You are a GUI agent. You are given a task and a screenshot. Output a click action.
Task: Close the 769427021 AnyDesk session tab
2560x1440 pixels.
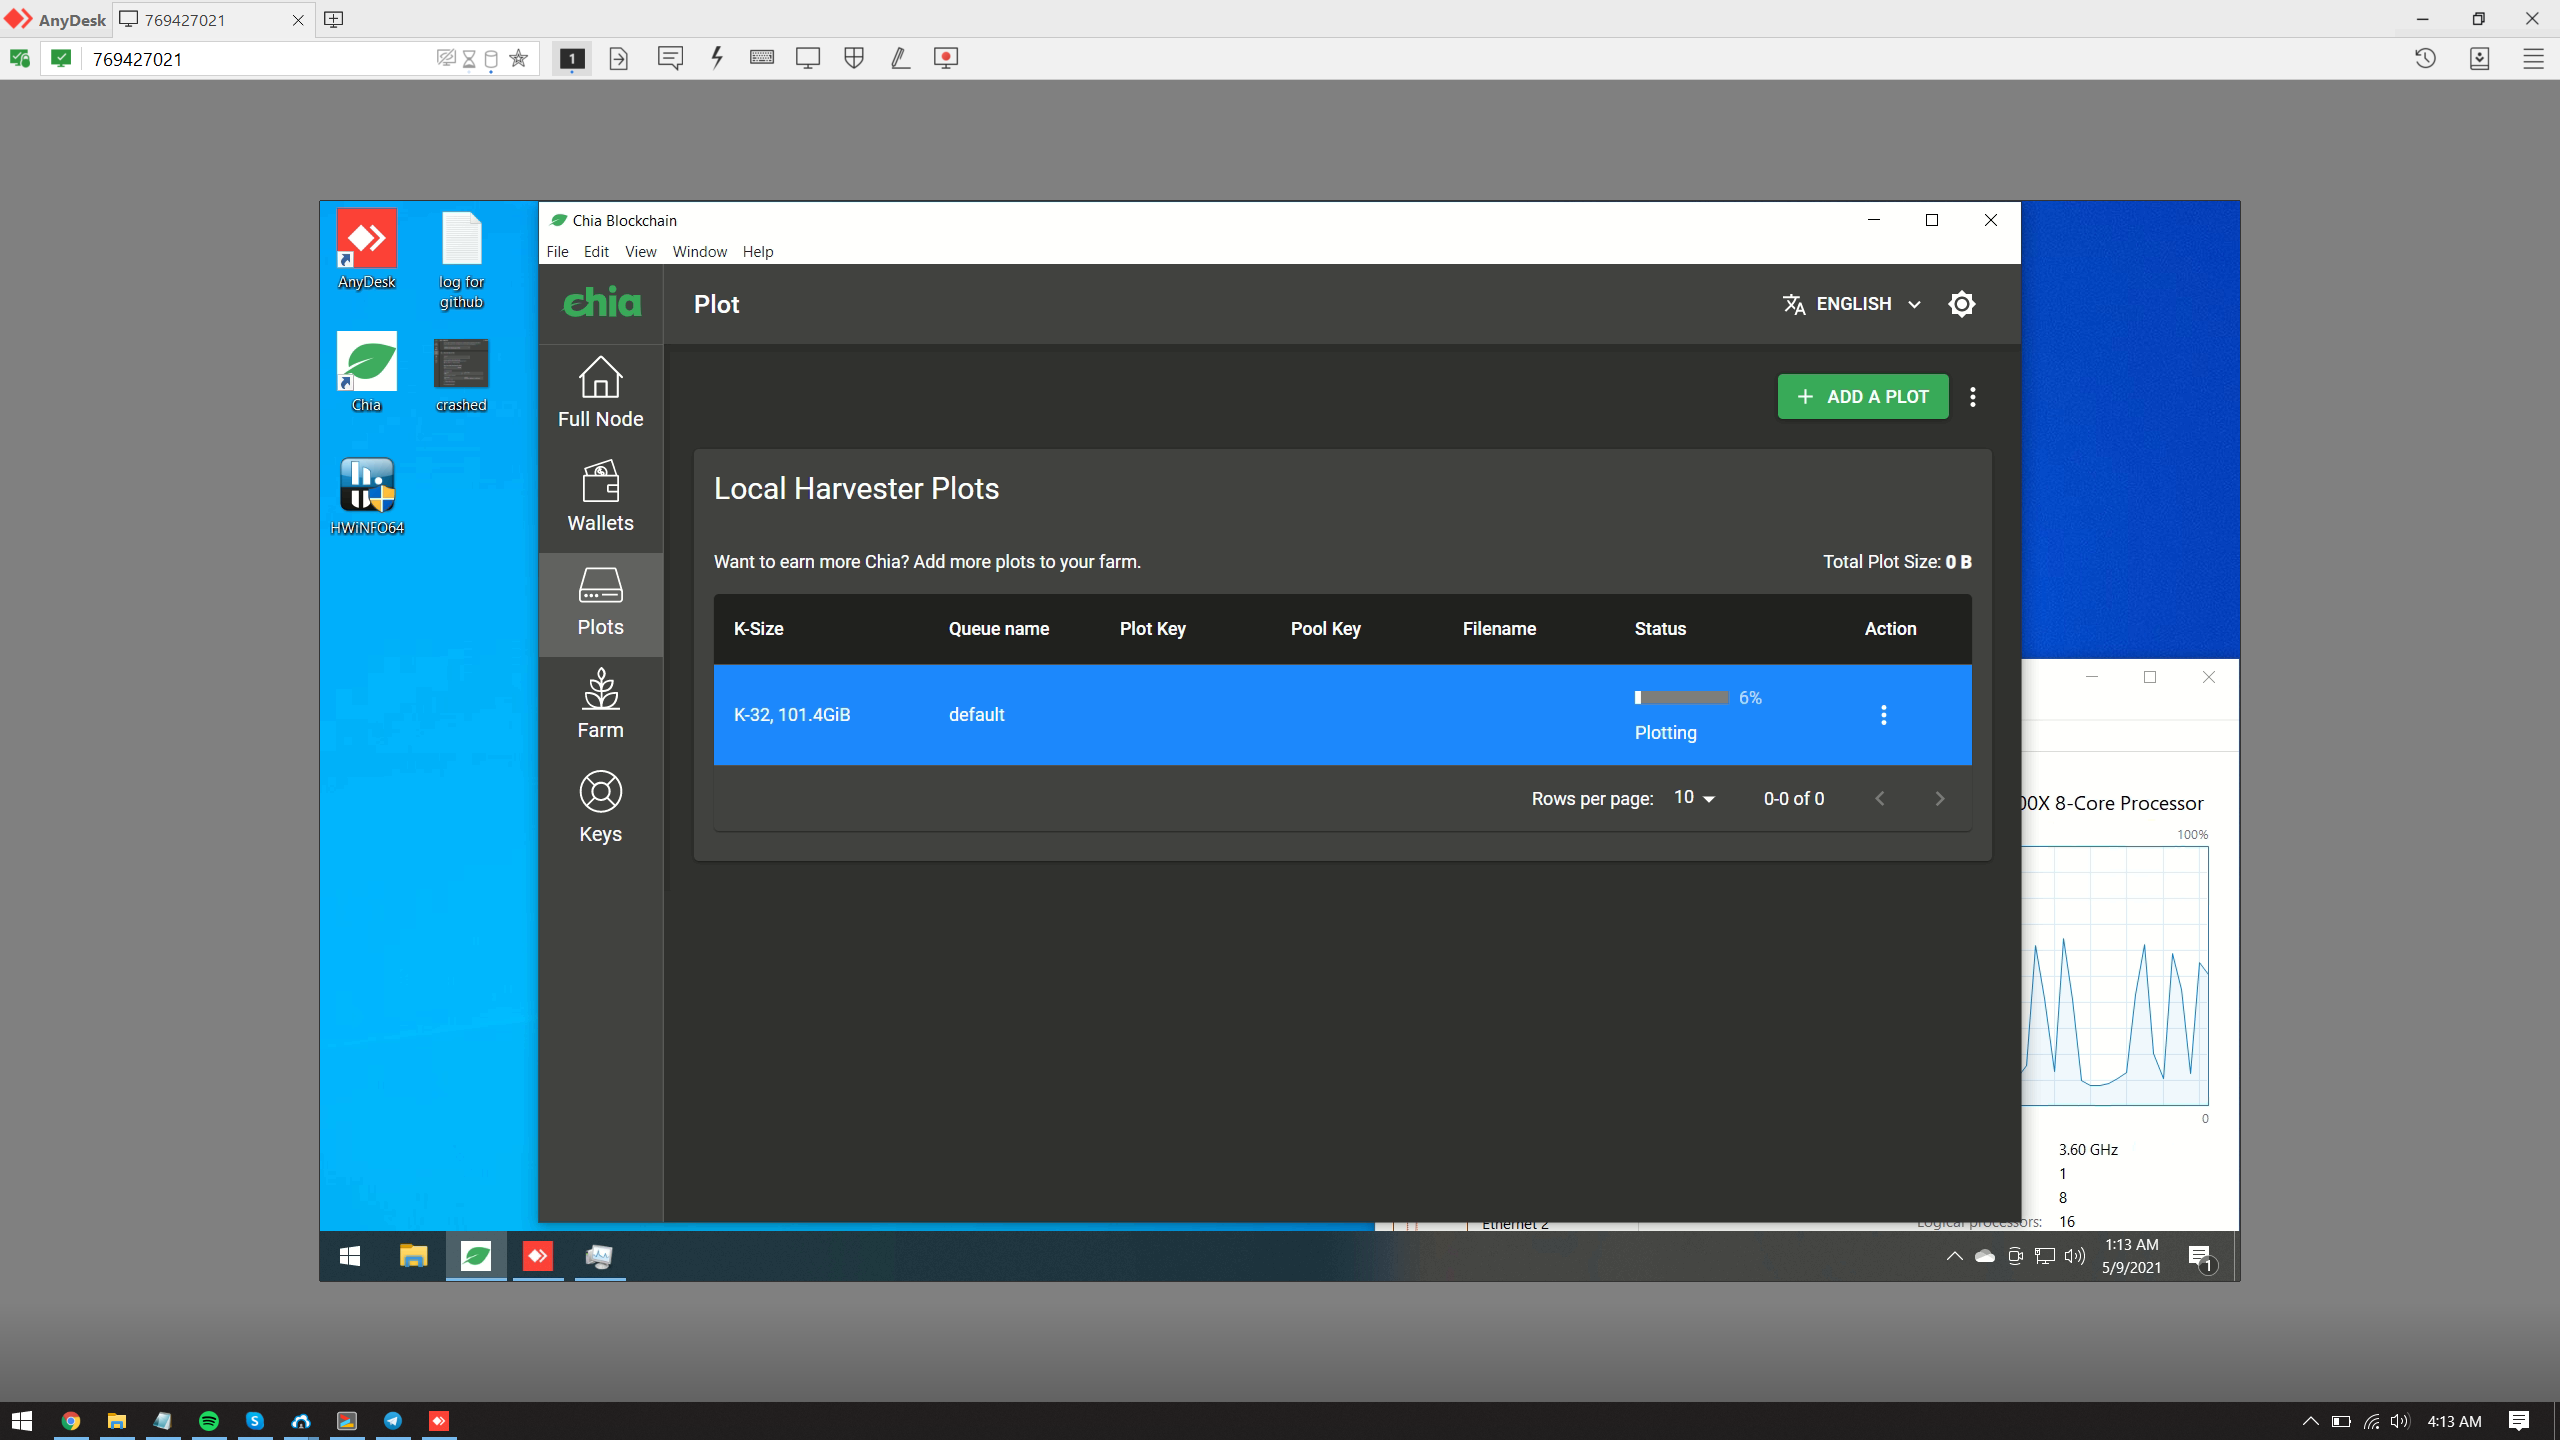pyautogui.click(x=298, y=20)
